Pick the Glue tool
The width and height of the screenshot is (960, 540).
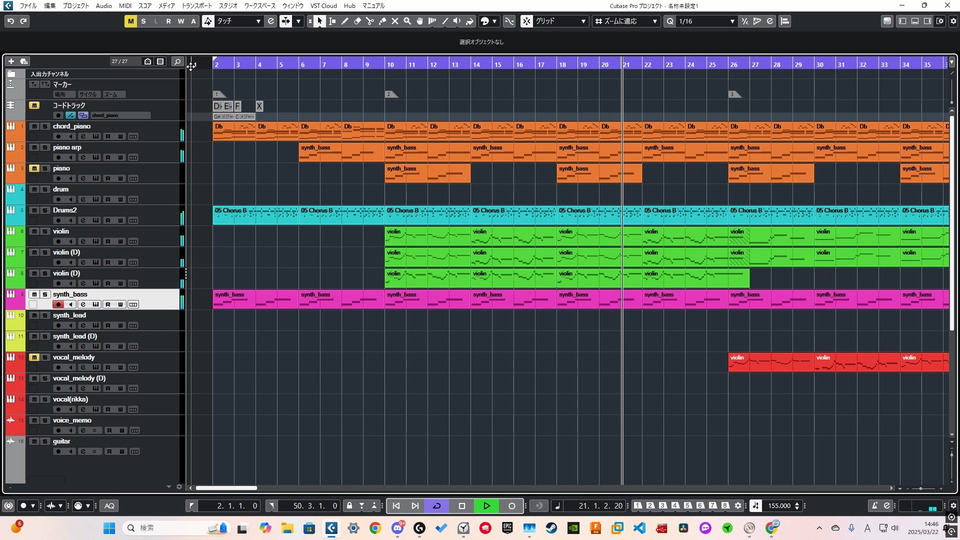pos(382,21)
